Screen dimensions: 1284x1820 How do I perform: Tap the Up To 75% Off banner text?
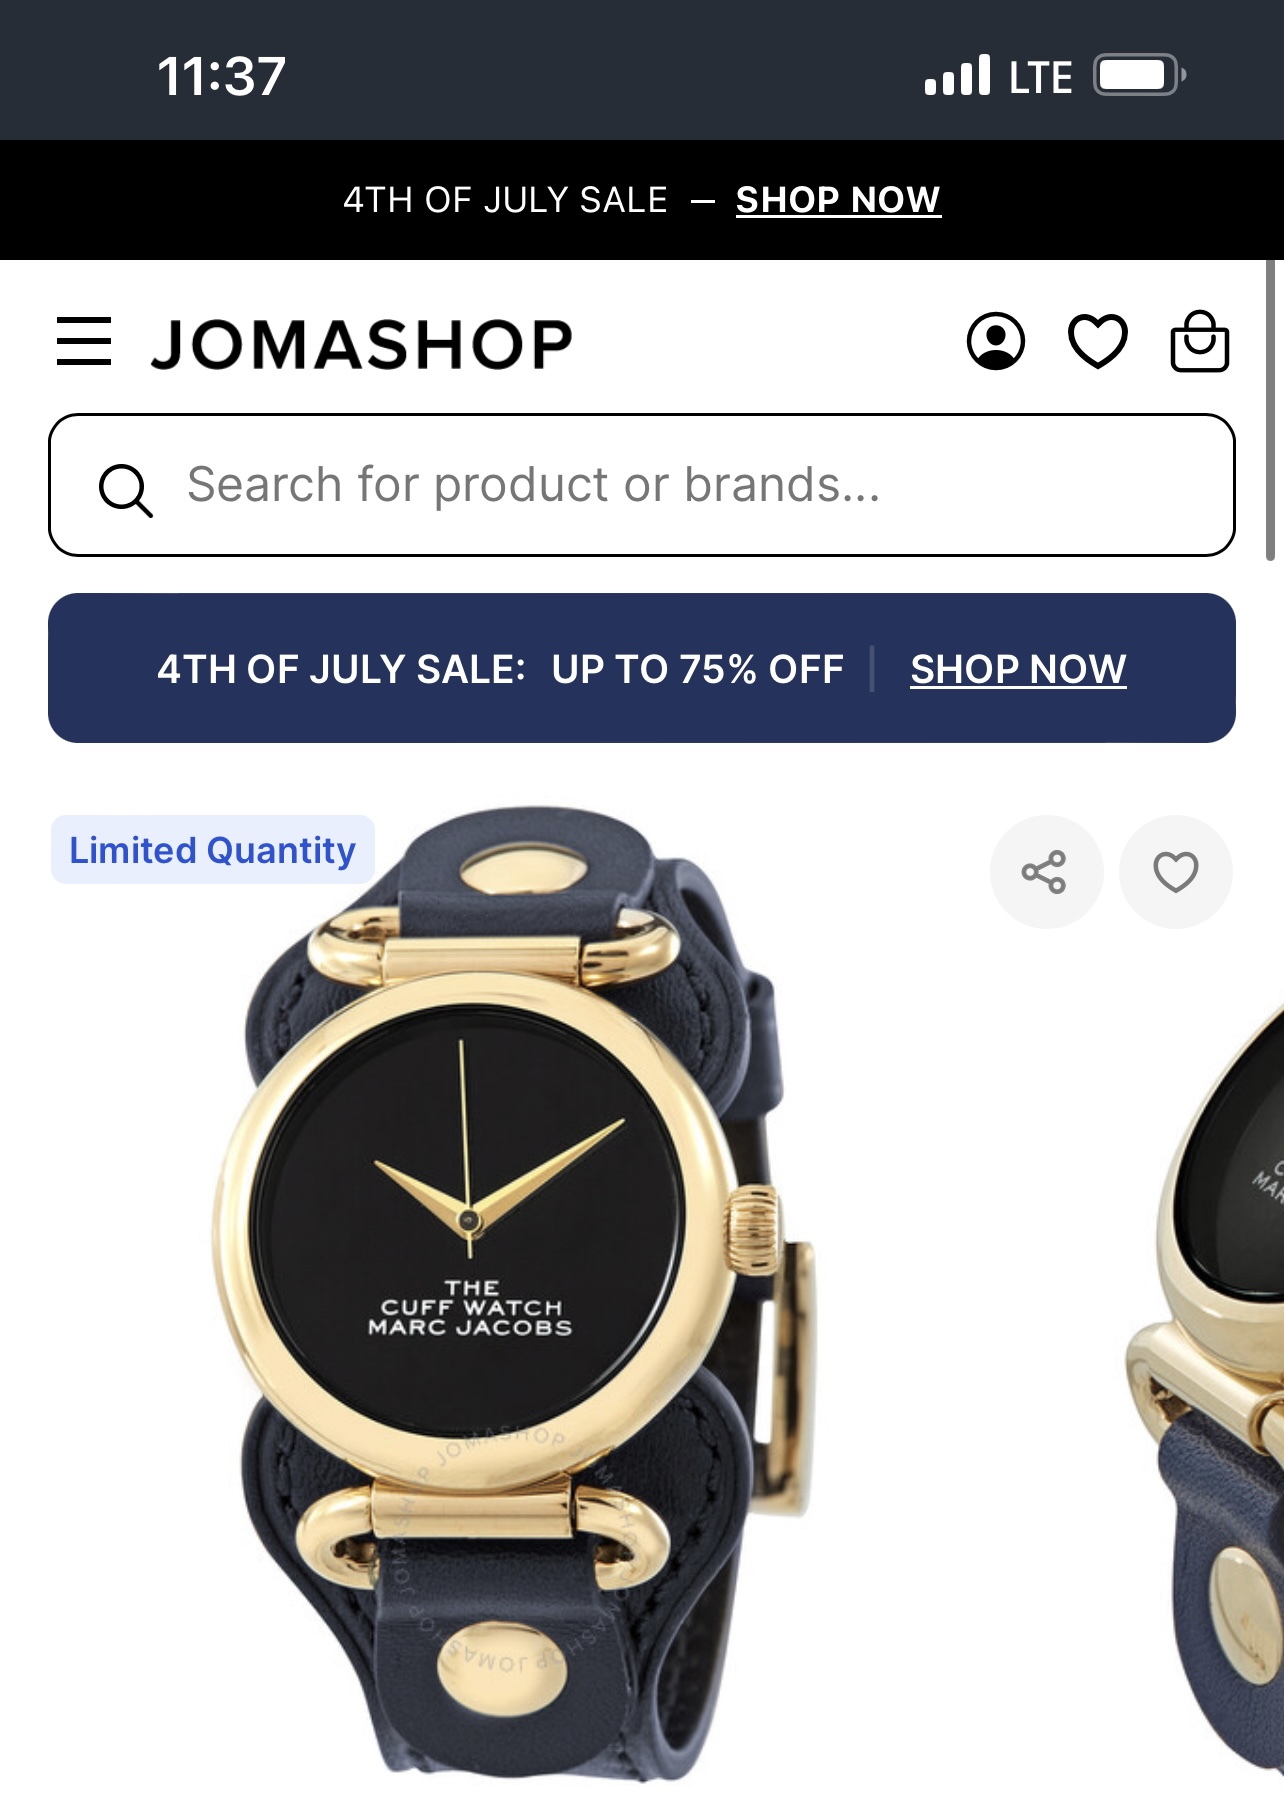point(698,669)
